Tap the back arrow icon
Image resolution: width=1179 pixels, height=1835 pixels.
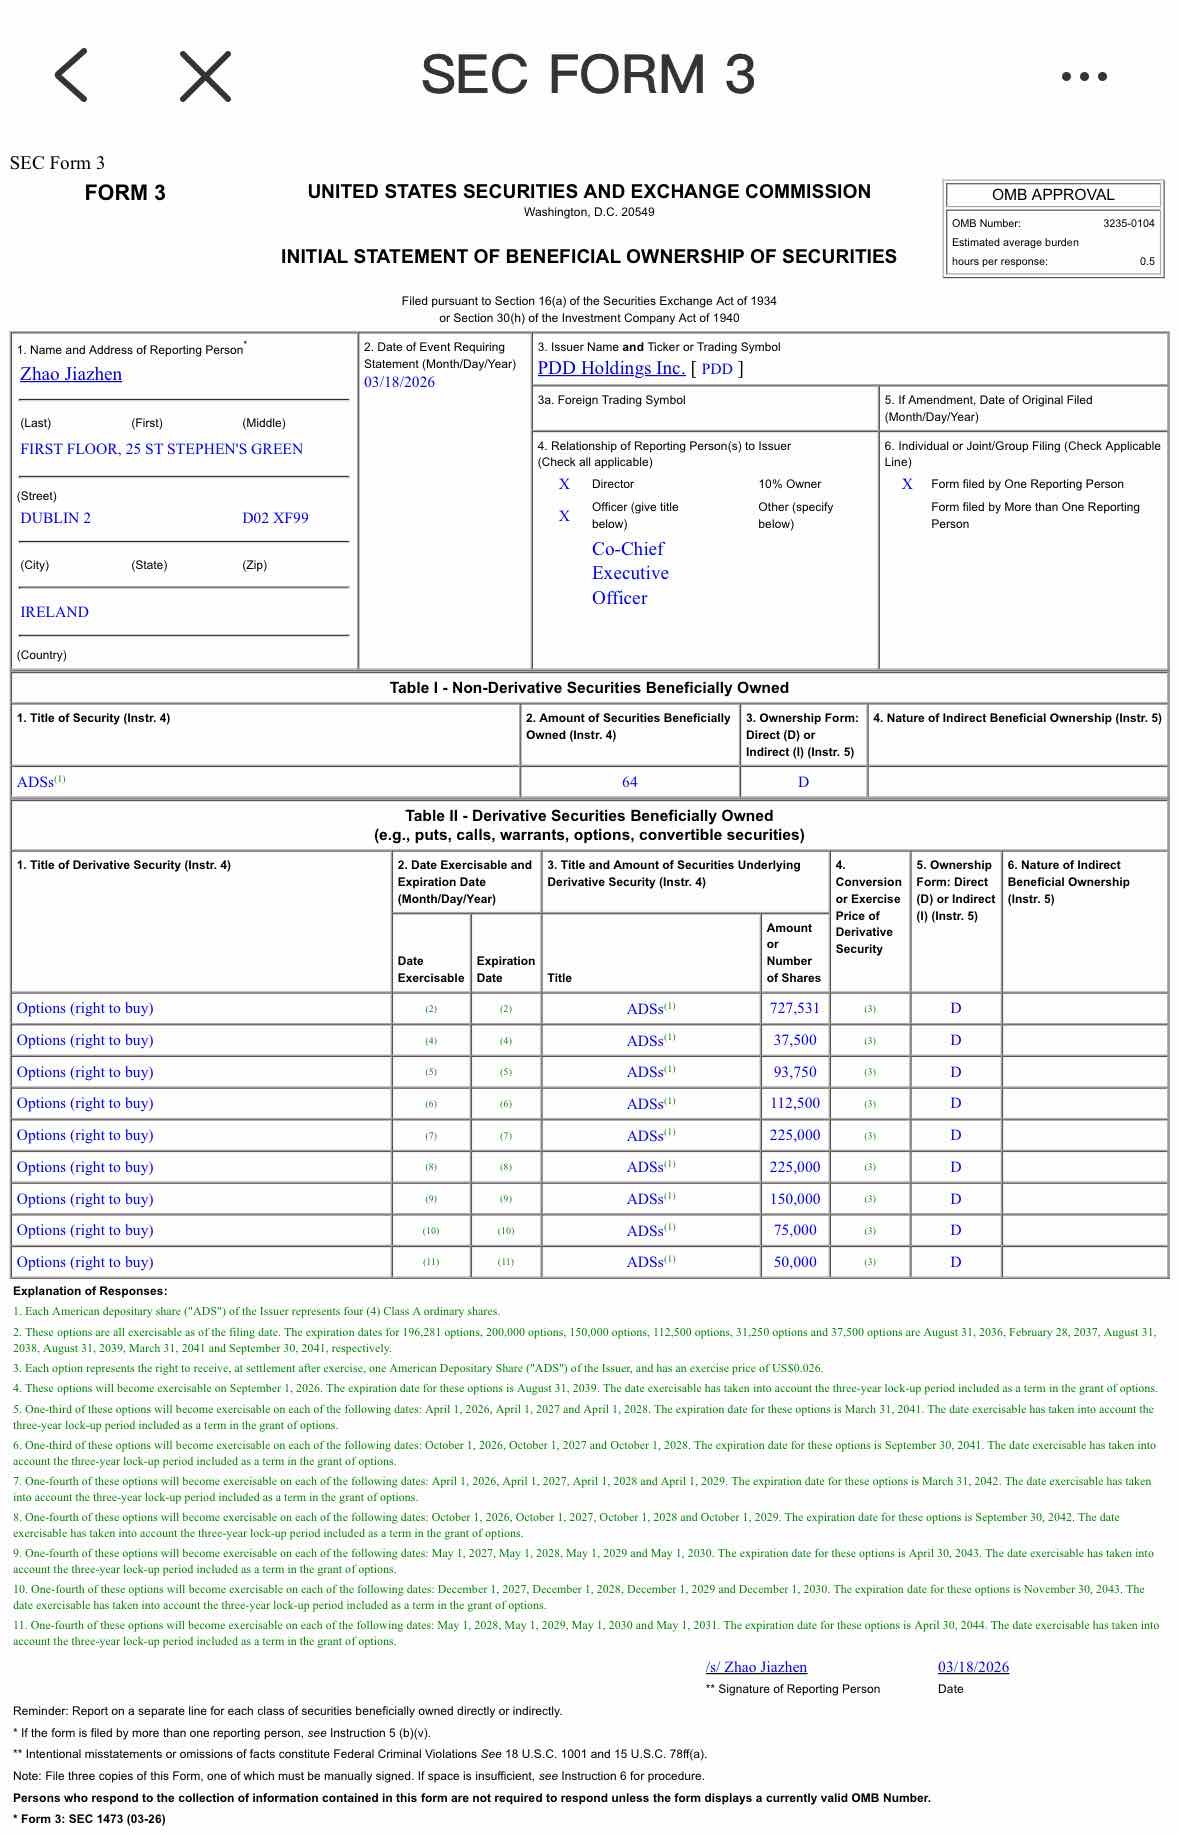(71, 75)
